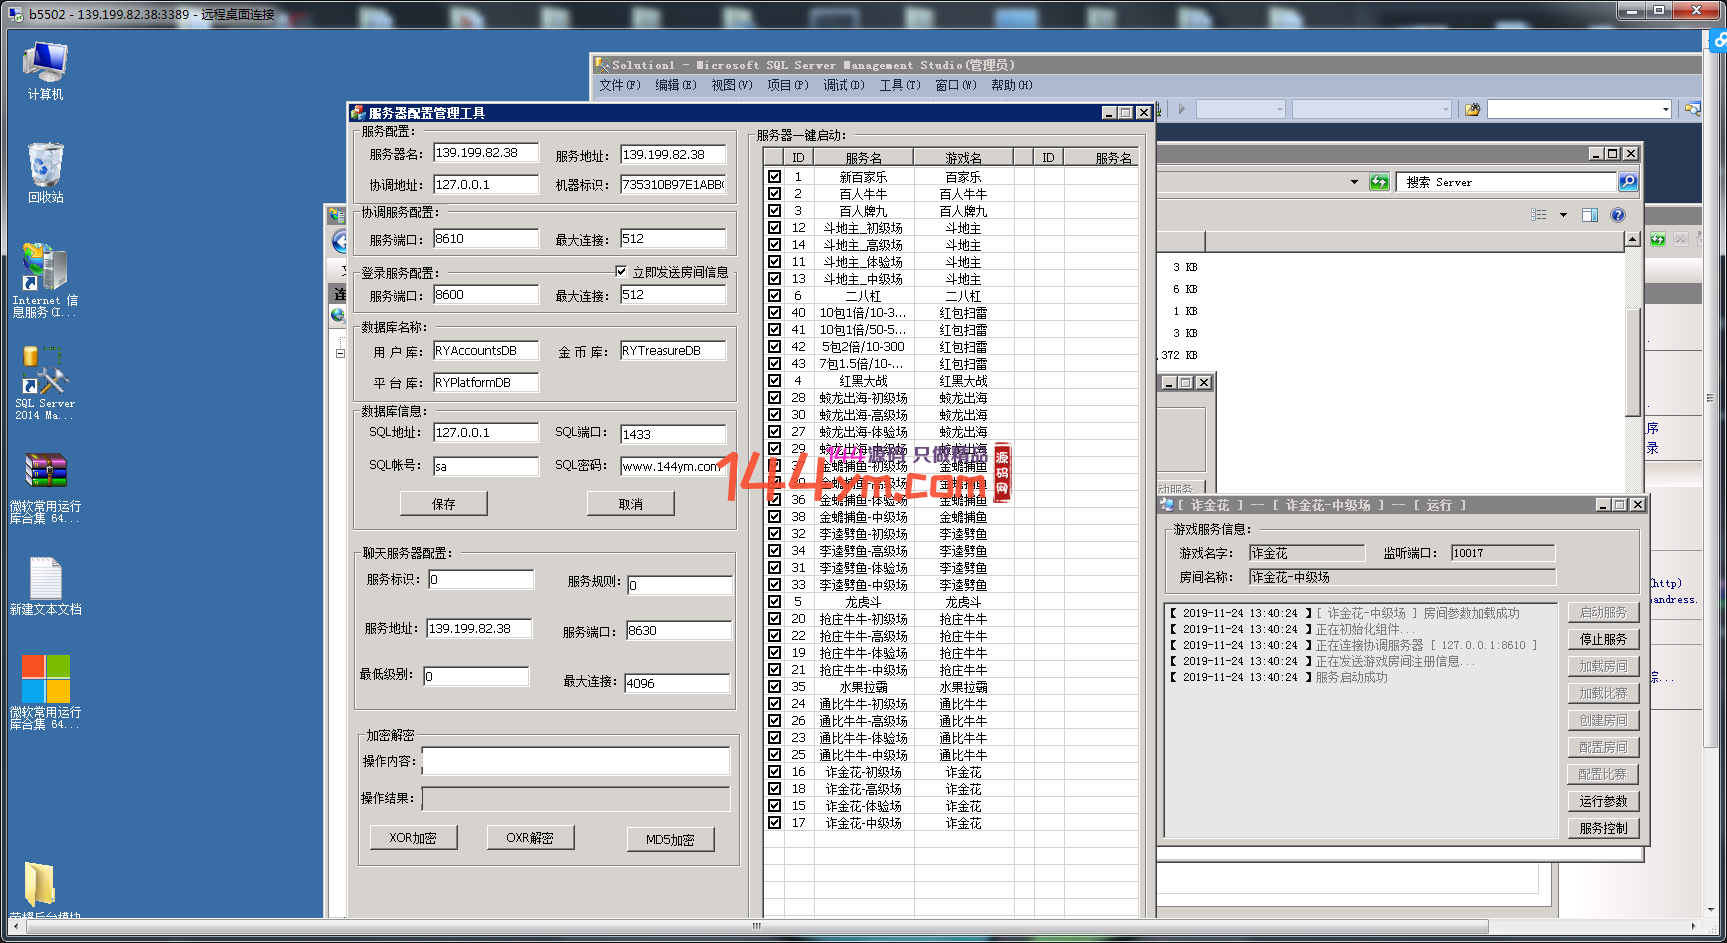Screen dimensions: 1727x943
Task: Click the green refresh icon left of 搜索 Server
Action: click(1379, 182)
